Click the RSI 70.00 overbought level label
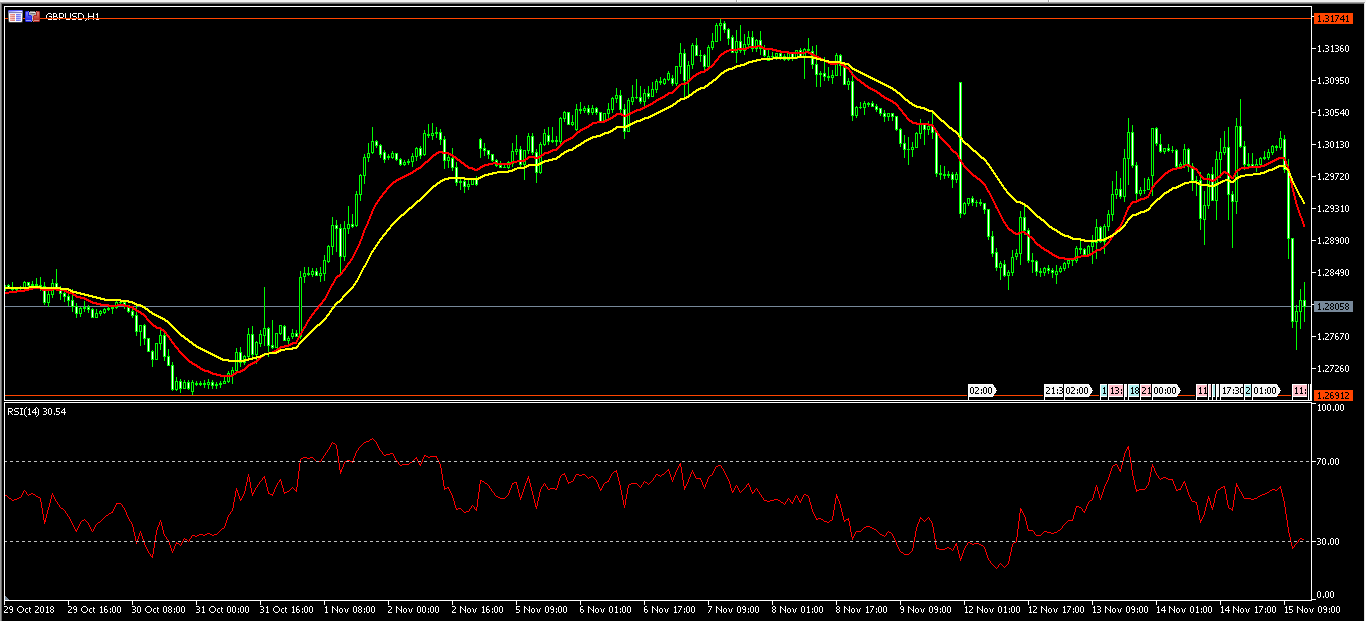Screen dimensions: 1366x621 tap(1330, 461)
